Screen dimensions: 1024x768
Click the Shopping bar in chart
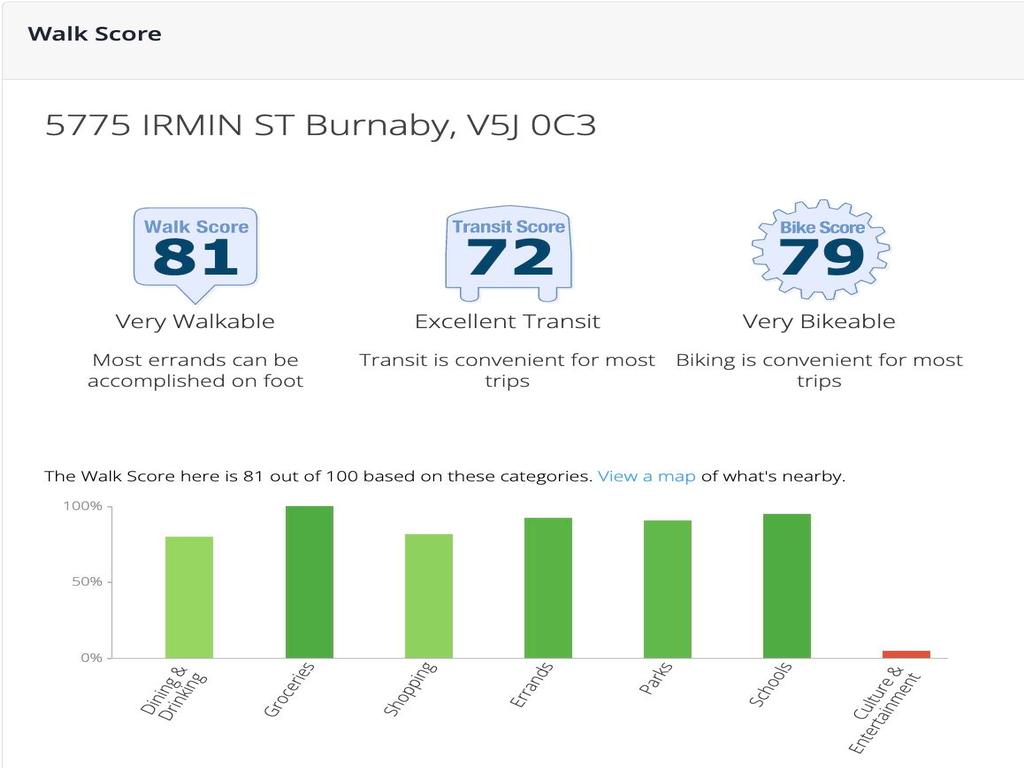[x=428, y=596]
